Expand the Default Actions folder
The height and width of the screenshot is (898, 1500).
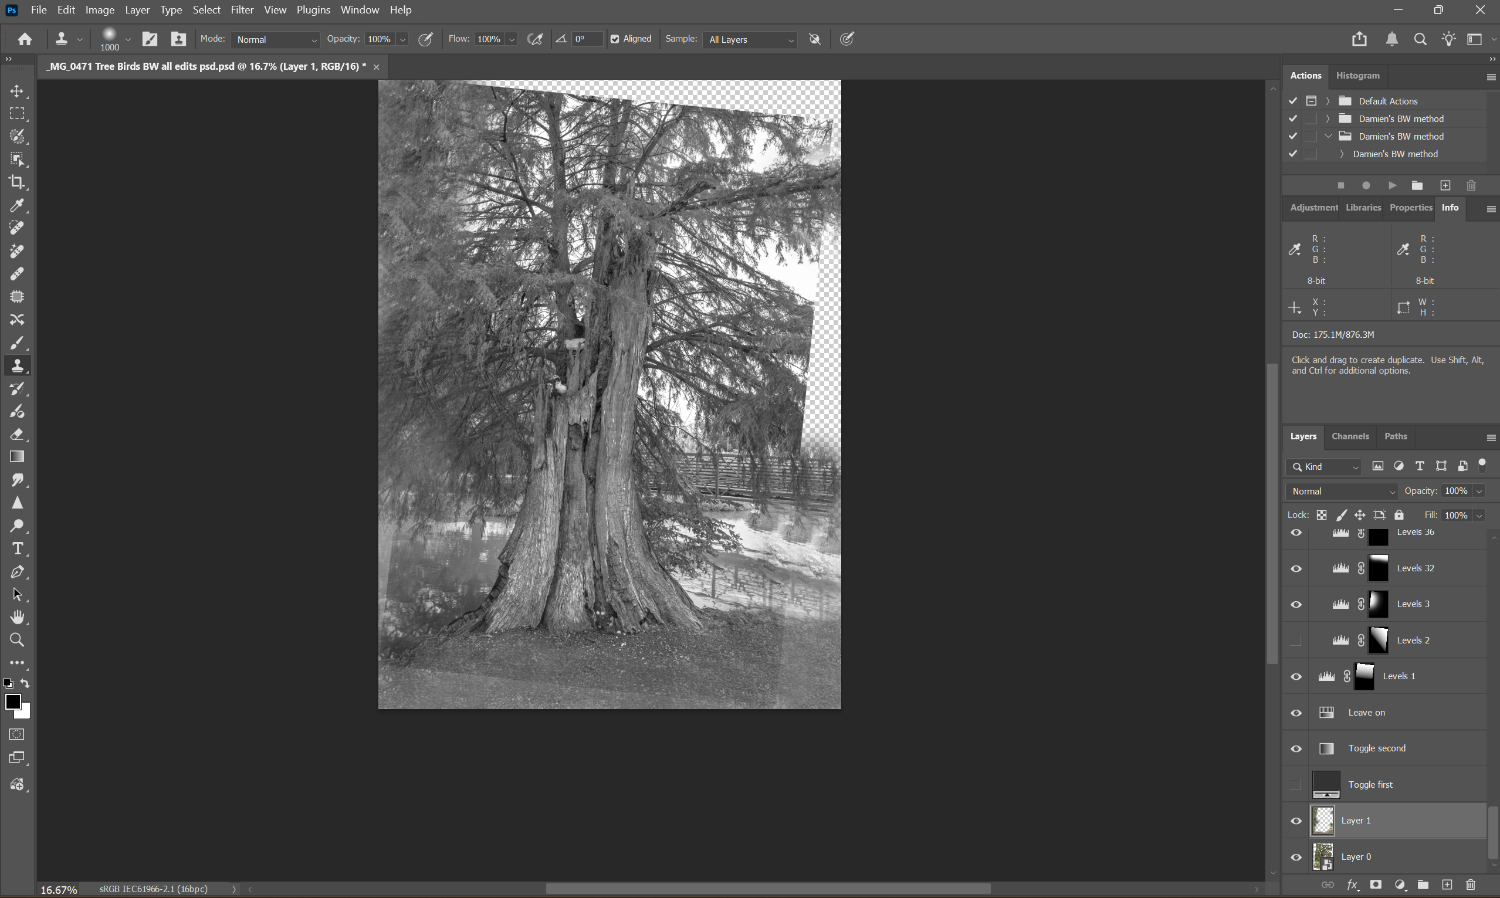tap(1327, 101)
